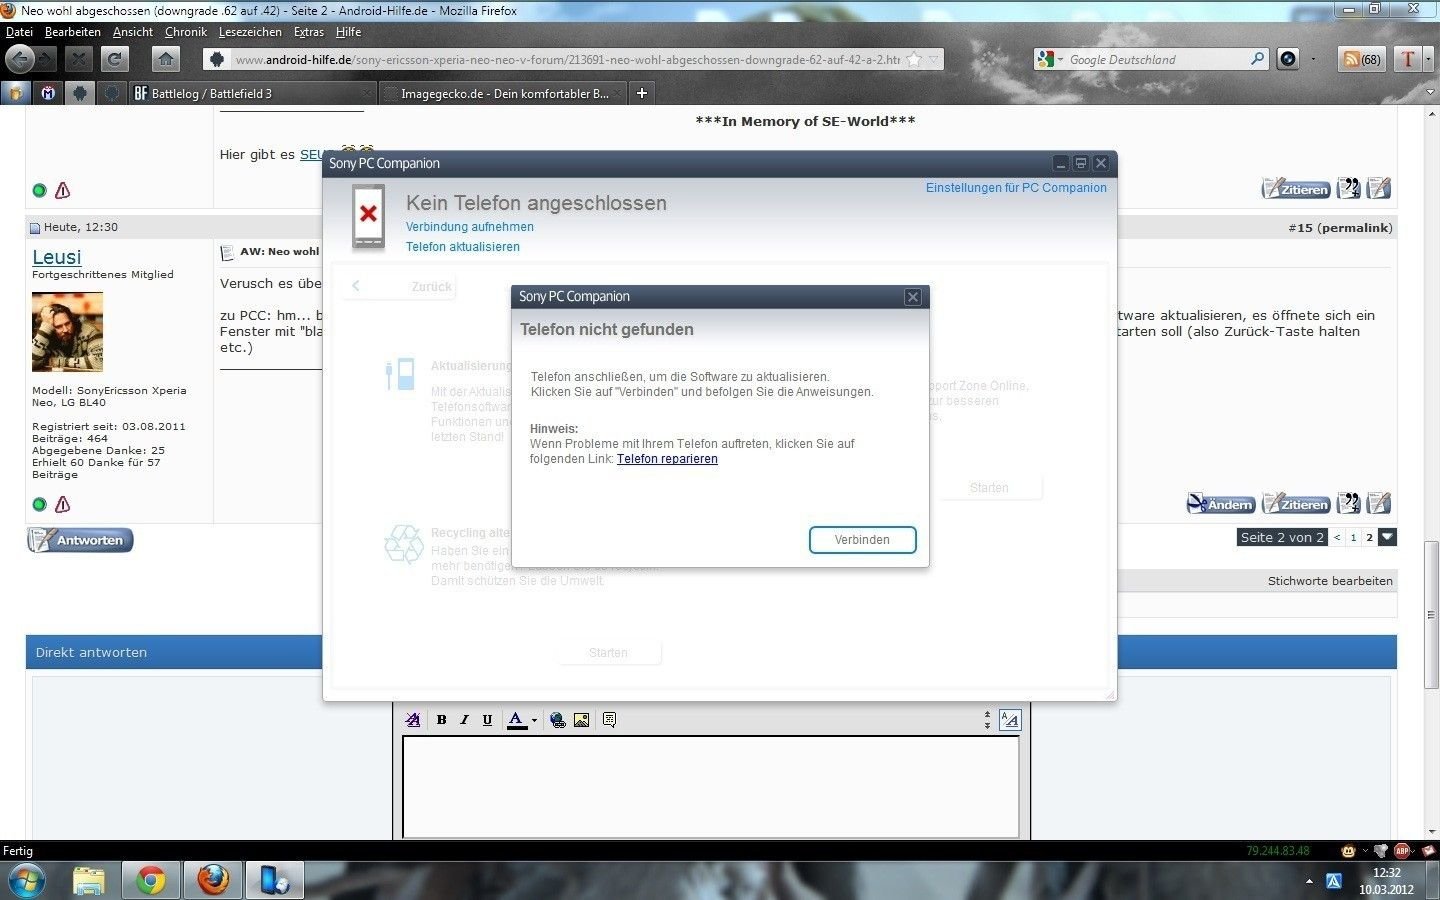
Task: Click quick reply icon on post #15
Action: (1379, 503)
